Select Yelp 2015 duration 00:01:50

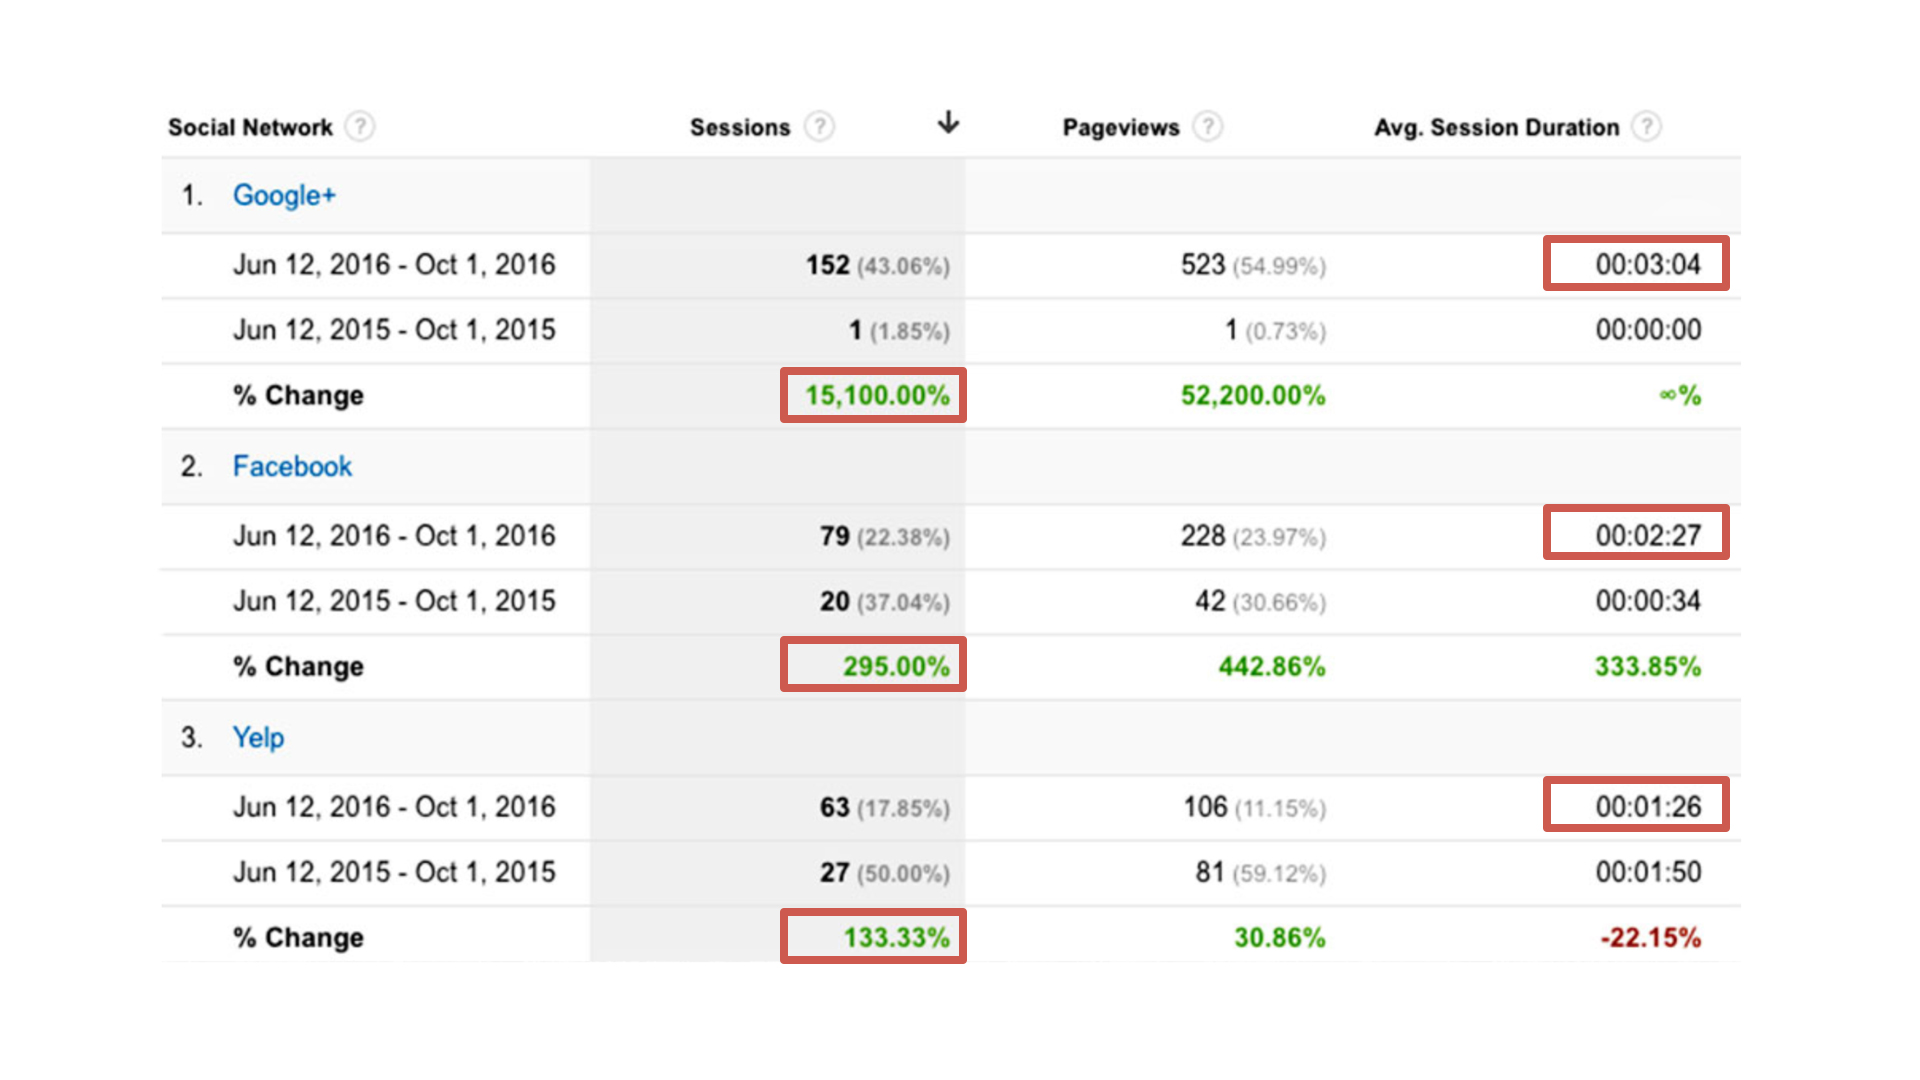pos(1648,871)
